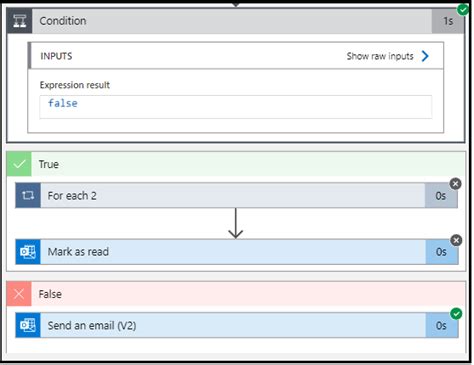Collapse the Condition card header

[x=235, y=21]
